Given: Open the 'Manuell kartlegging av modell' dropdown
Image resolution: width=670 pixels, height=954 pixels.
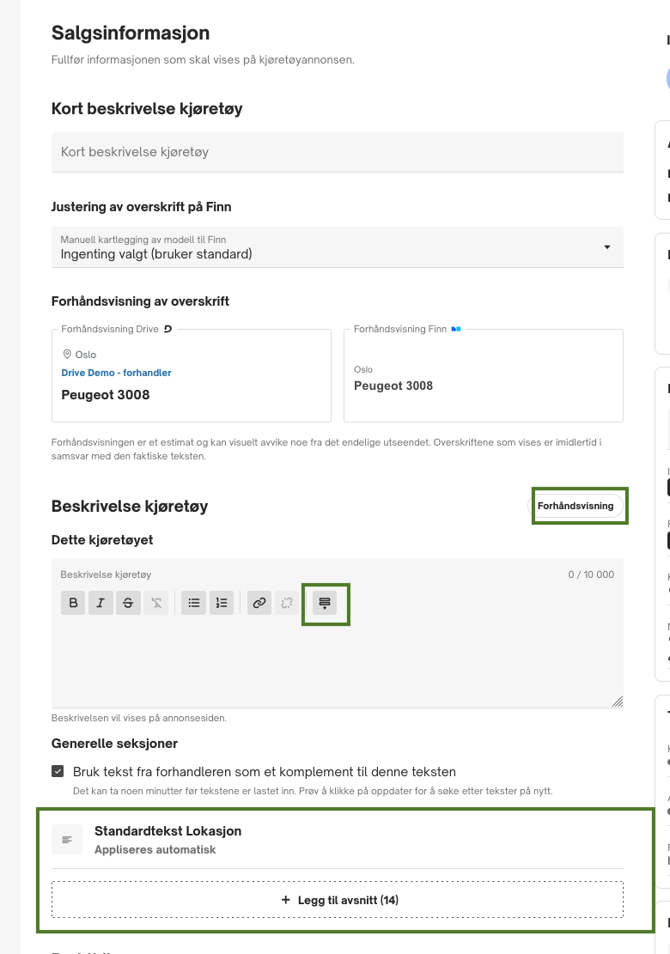Looking at the screenshot, I should point(335,247).
